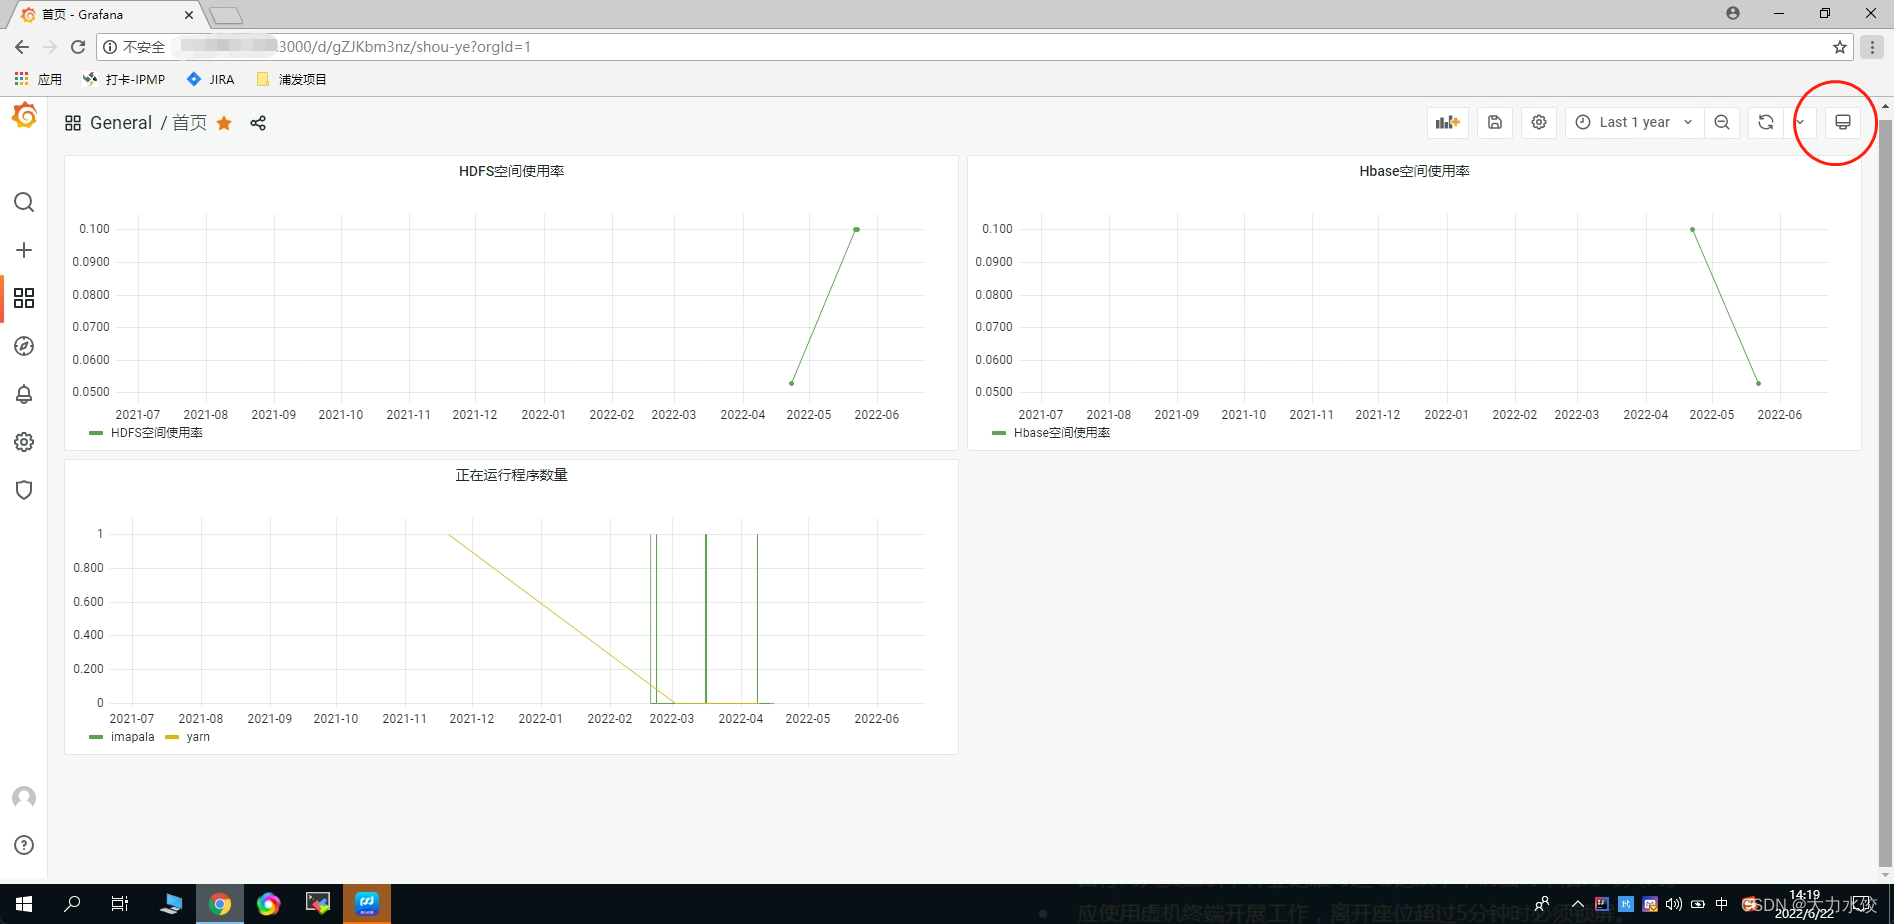
Task: Click the Add panel toolbar icon
Action: coord(1447,122)
